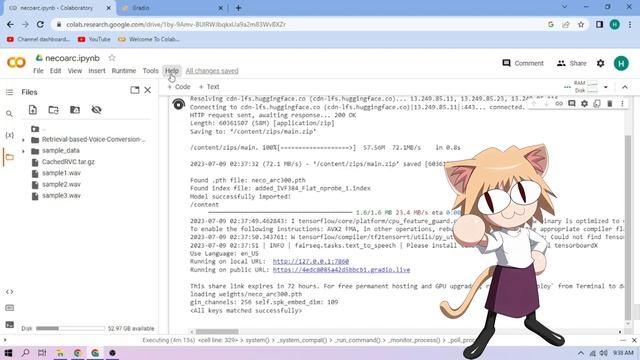Image resolution: width=640 pixels, height=360 pixels.
Task: Select the Files folder sidebar icon
Action: [x=9, y=157]
